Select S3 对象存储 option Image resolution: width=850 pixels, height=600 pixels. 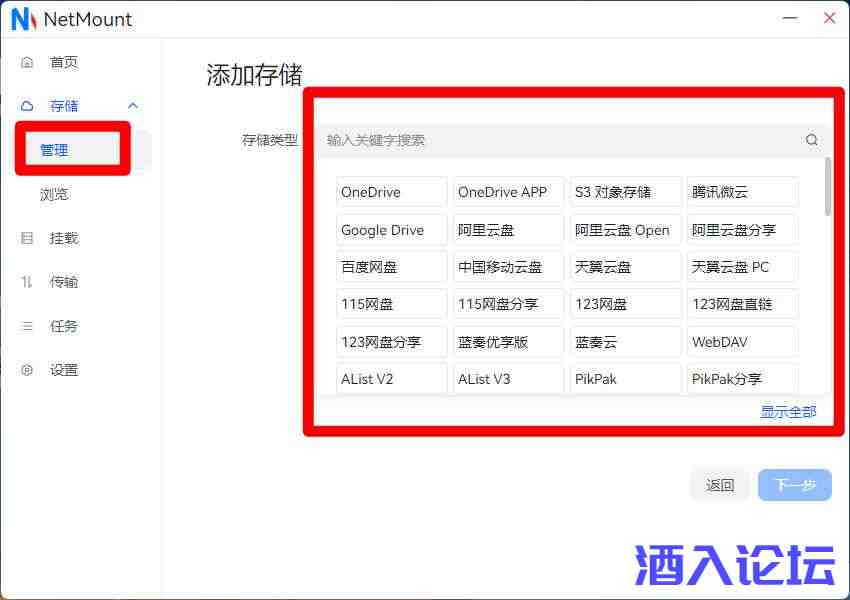(x=626, y=192)
